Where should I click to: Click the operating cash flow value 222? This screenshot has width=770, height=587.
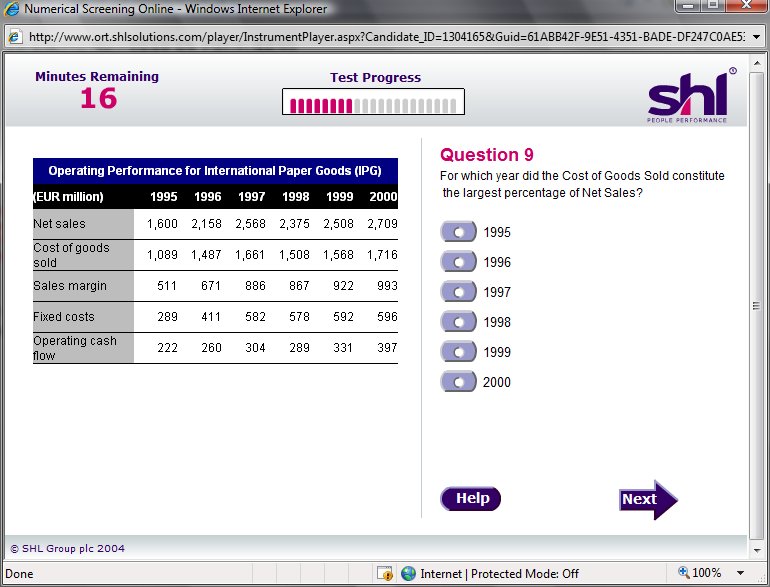click(167, 348)
